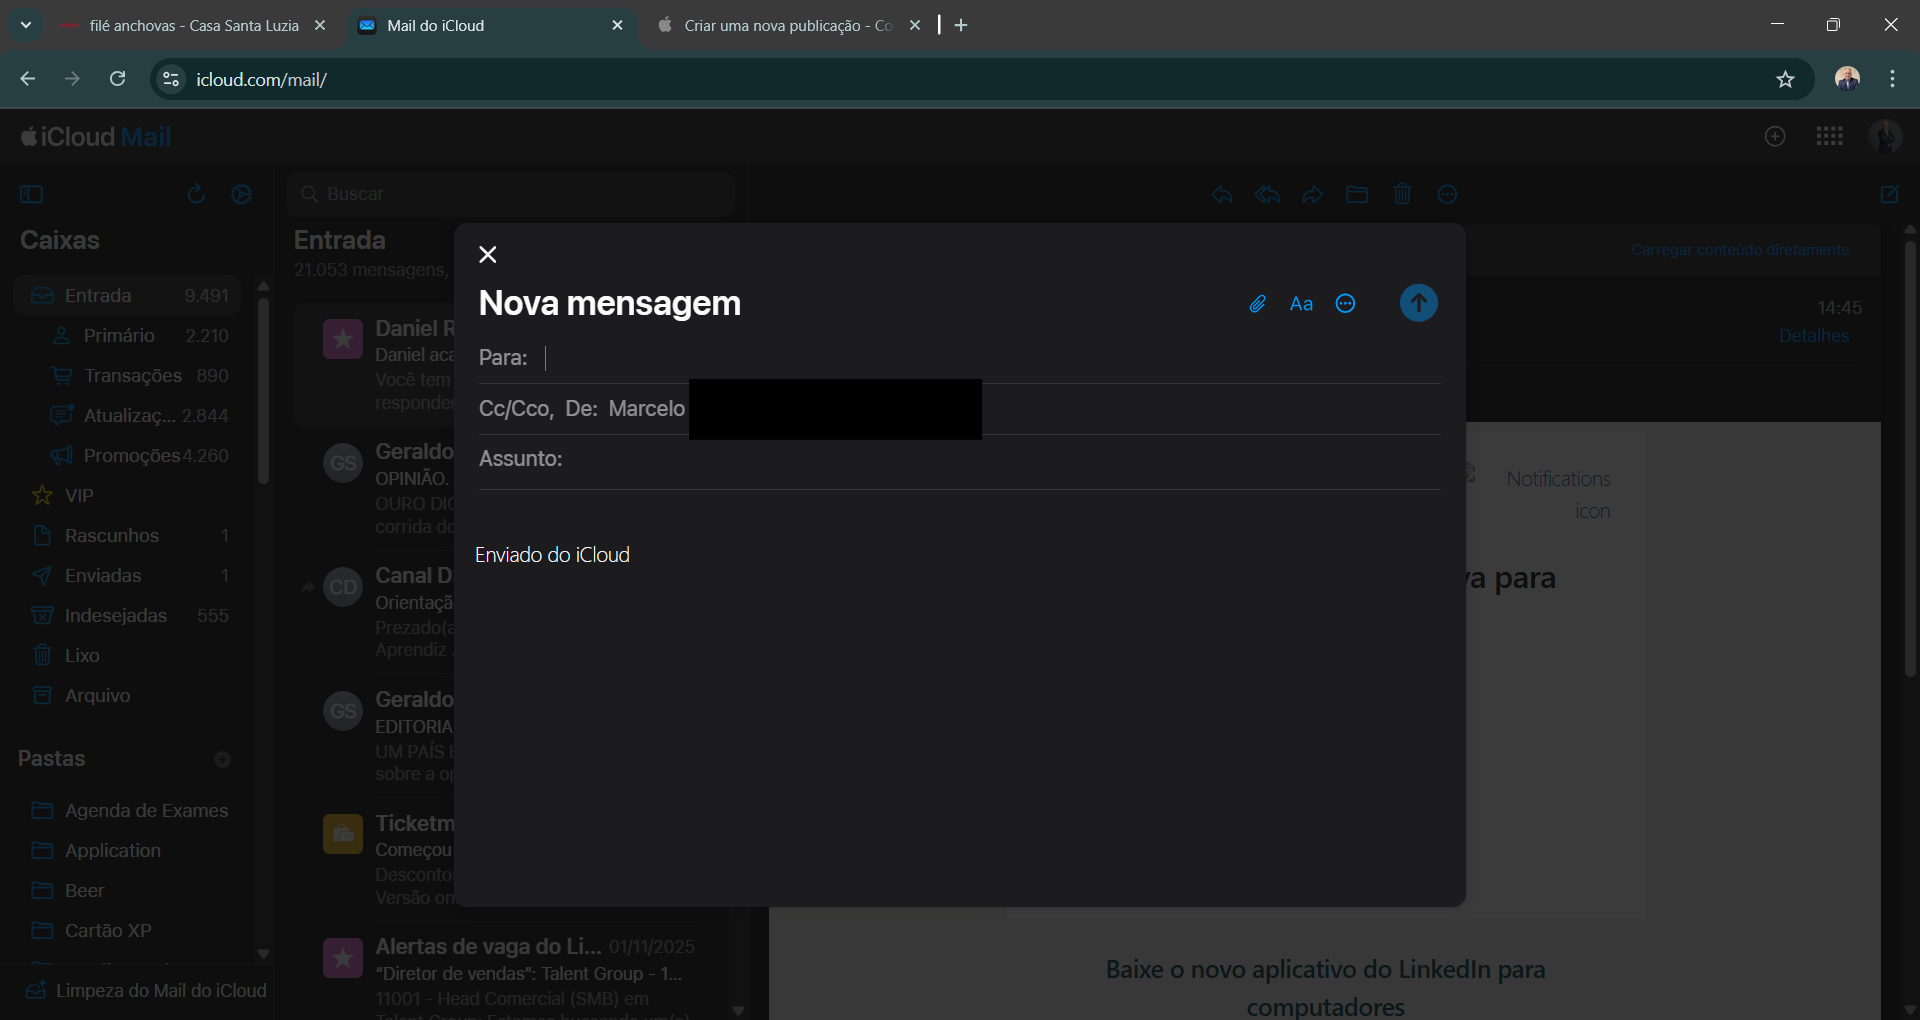Open the Beer folder
This screenshot has height=1020, width=1920.
tap(128, 891)
